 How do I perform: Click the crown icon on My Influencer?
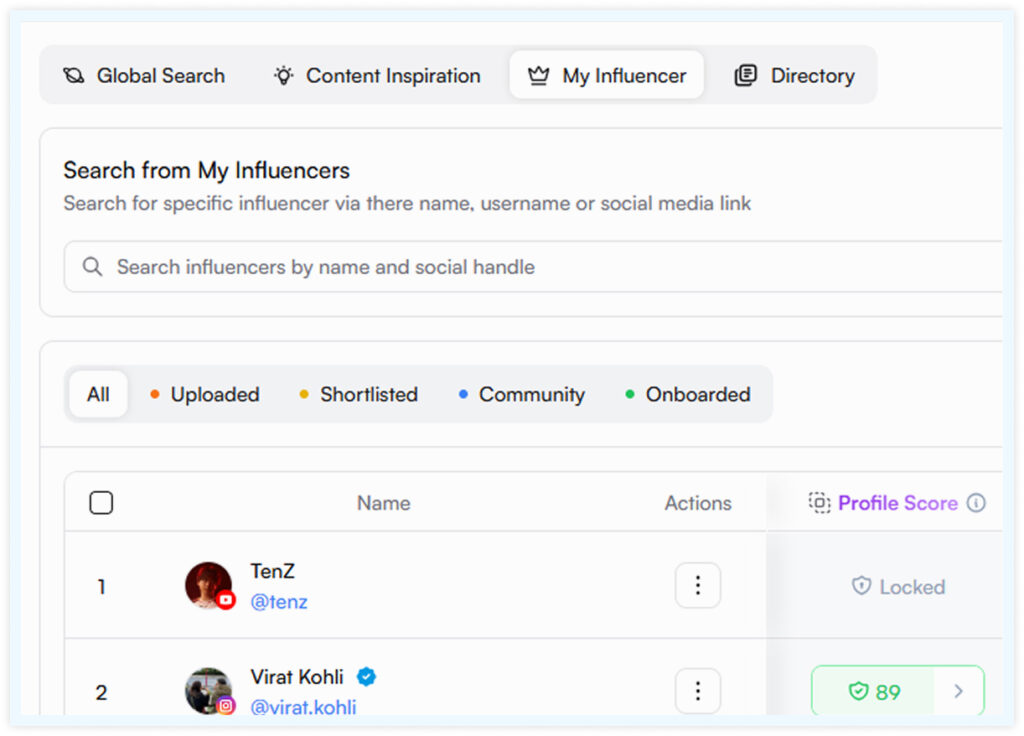click(x=538, y=76)
